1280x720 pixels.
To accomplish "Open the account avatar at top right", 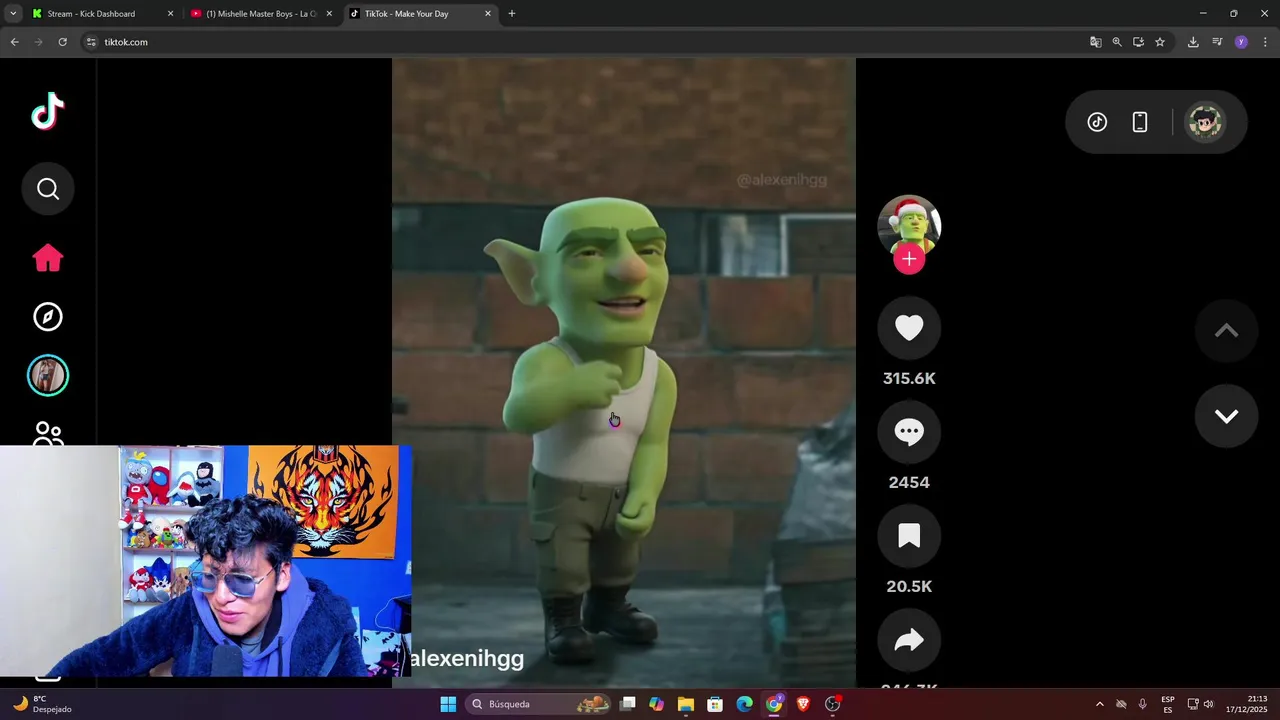I will [1205, 122].
